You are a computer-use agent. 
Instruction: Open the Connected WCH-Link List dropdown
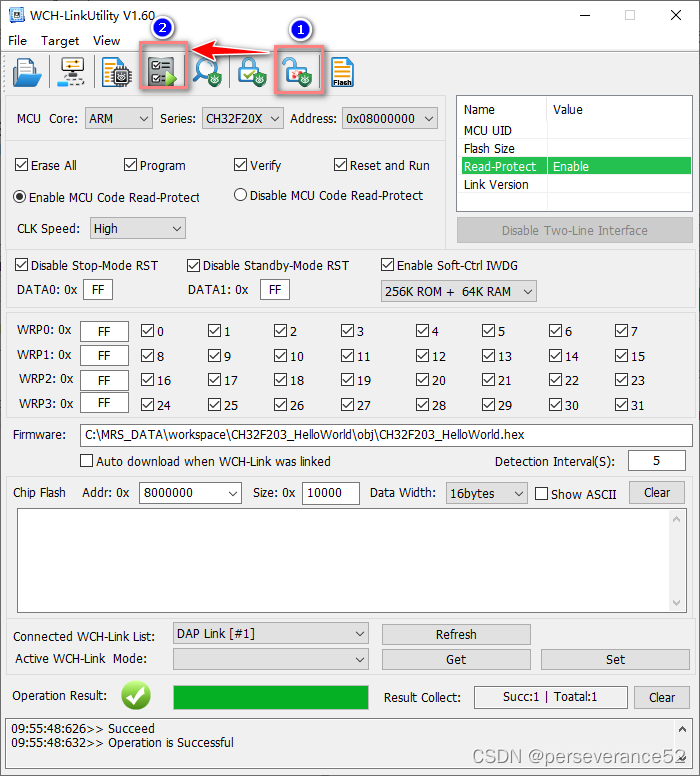(271, 633)
